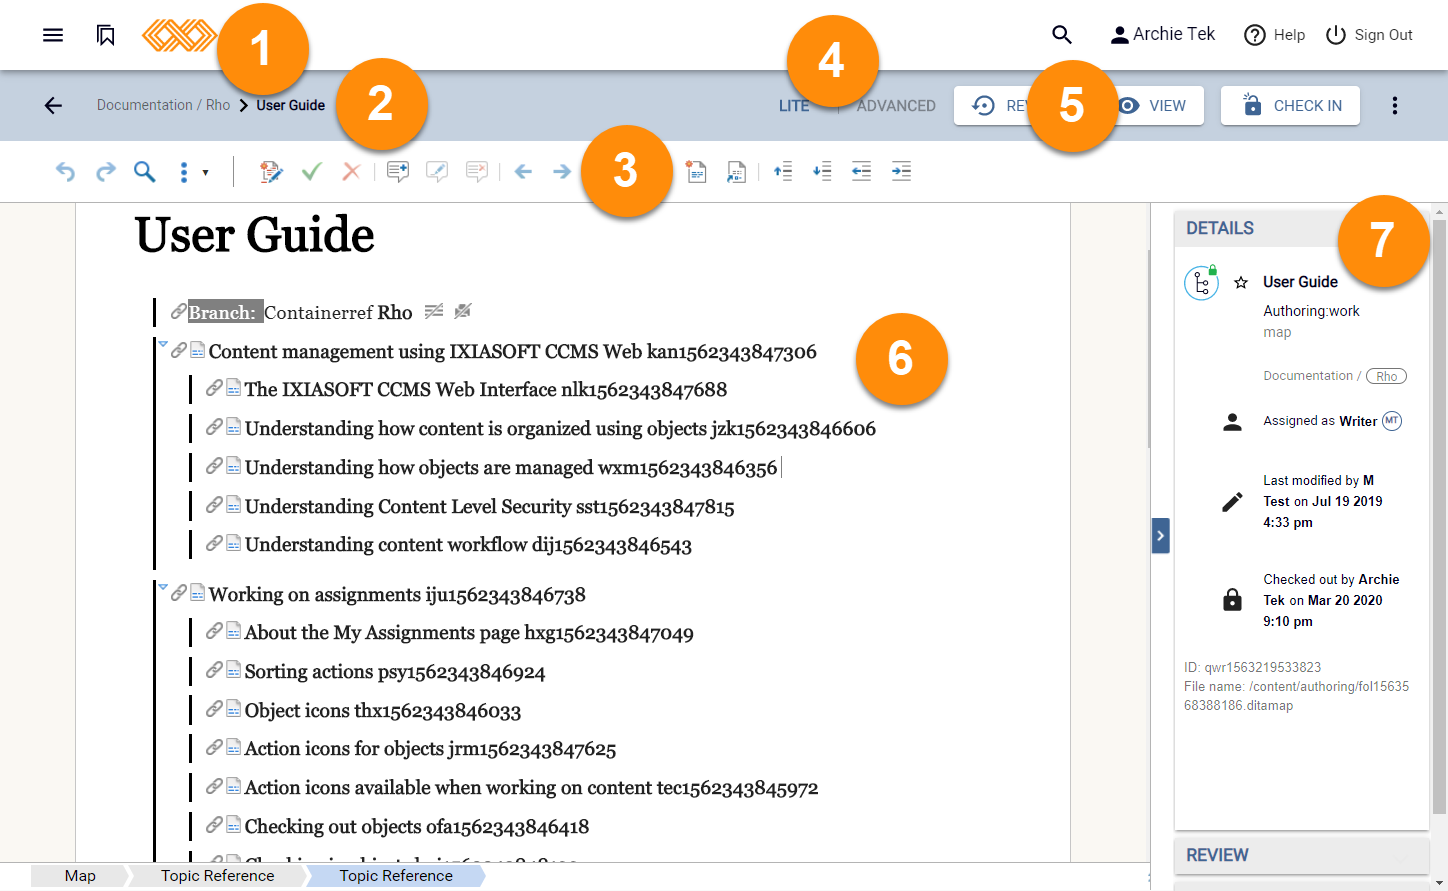Select the blue highlighted Topic Reference tab
The image size is (1448, 891).
[396, 876]
